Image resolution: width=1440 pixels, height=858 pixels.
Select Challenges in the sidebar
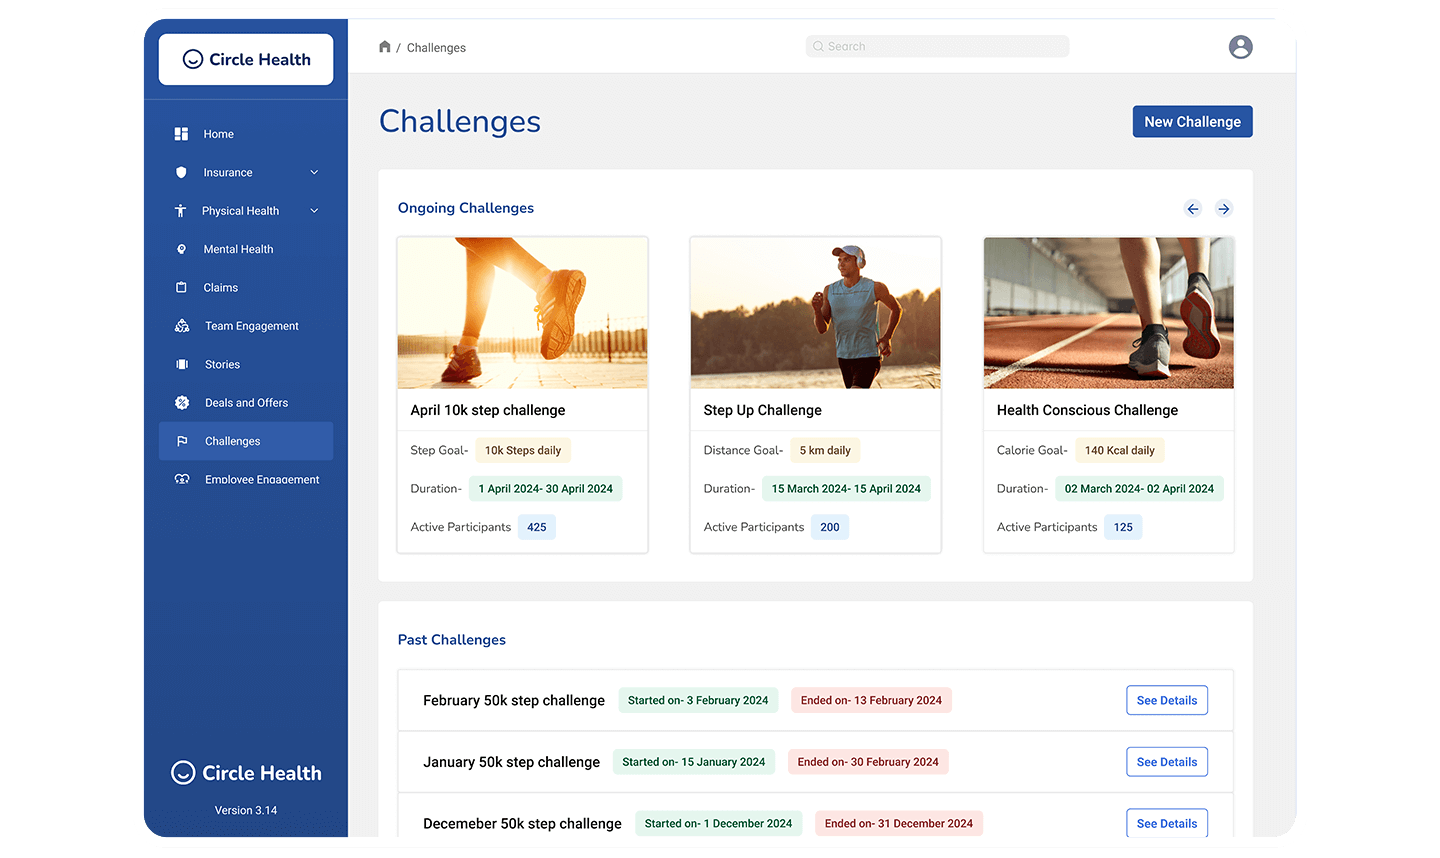pos(246,441)
